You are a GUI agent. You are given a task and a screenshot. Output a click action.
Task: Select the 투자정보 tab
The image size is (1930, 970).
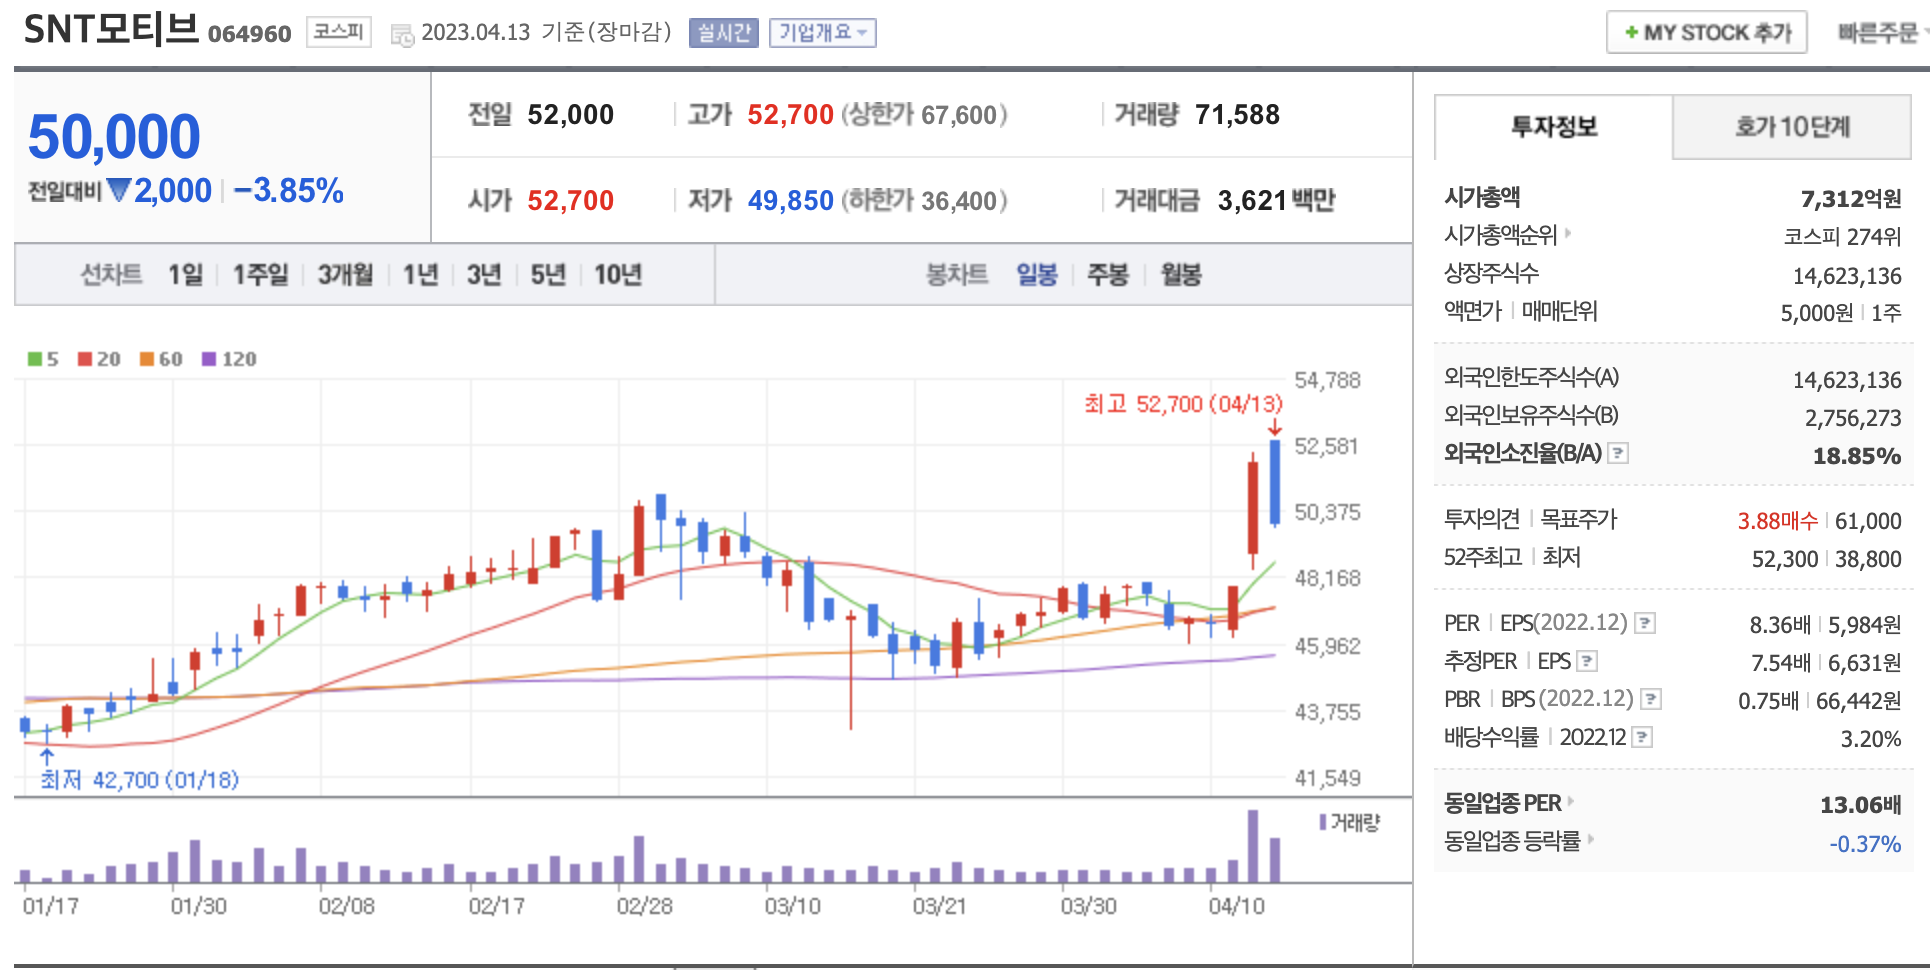[1553, 127]
